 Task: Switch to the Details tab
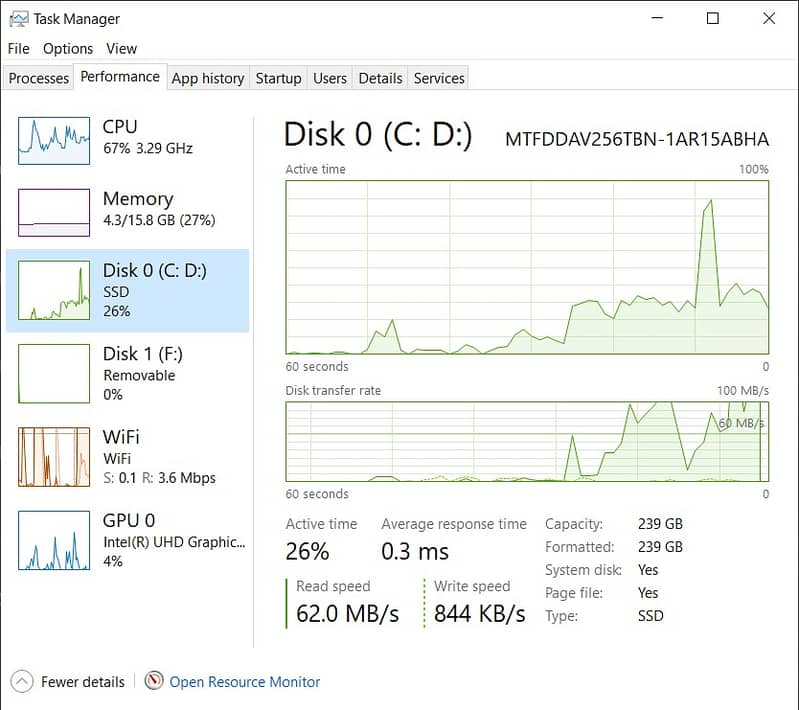click(x=380, y=78)
